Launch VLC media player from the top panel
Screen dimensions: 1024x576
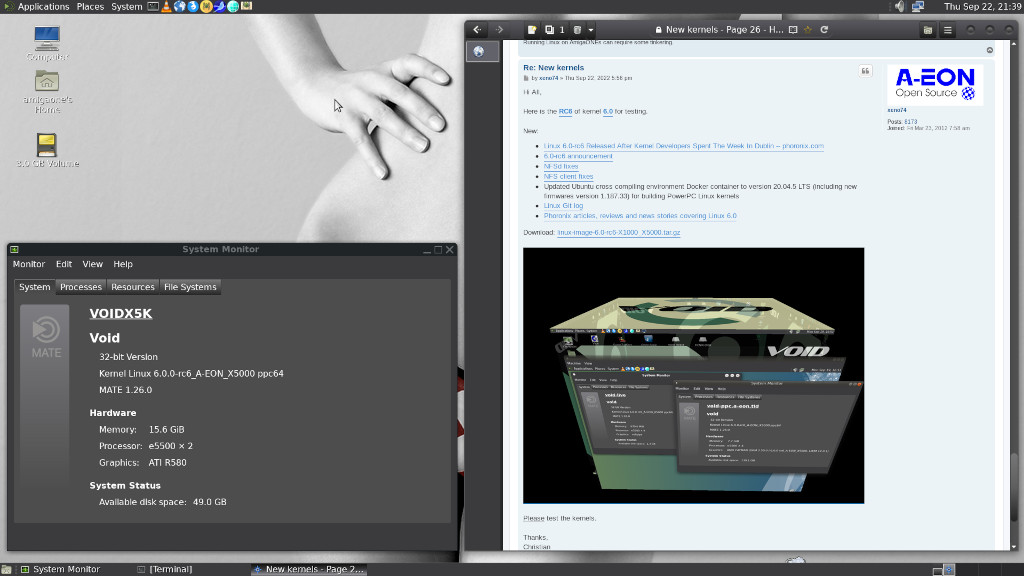167,7
